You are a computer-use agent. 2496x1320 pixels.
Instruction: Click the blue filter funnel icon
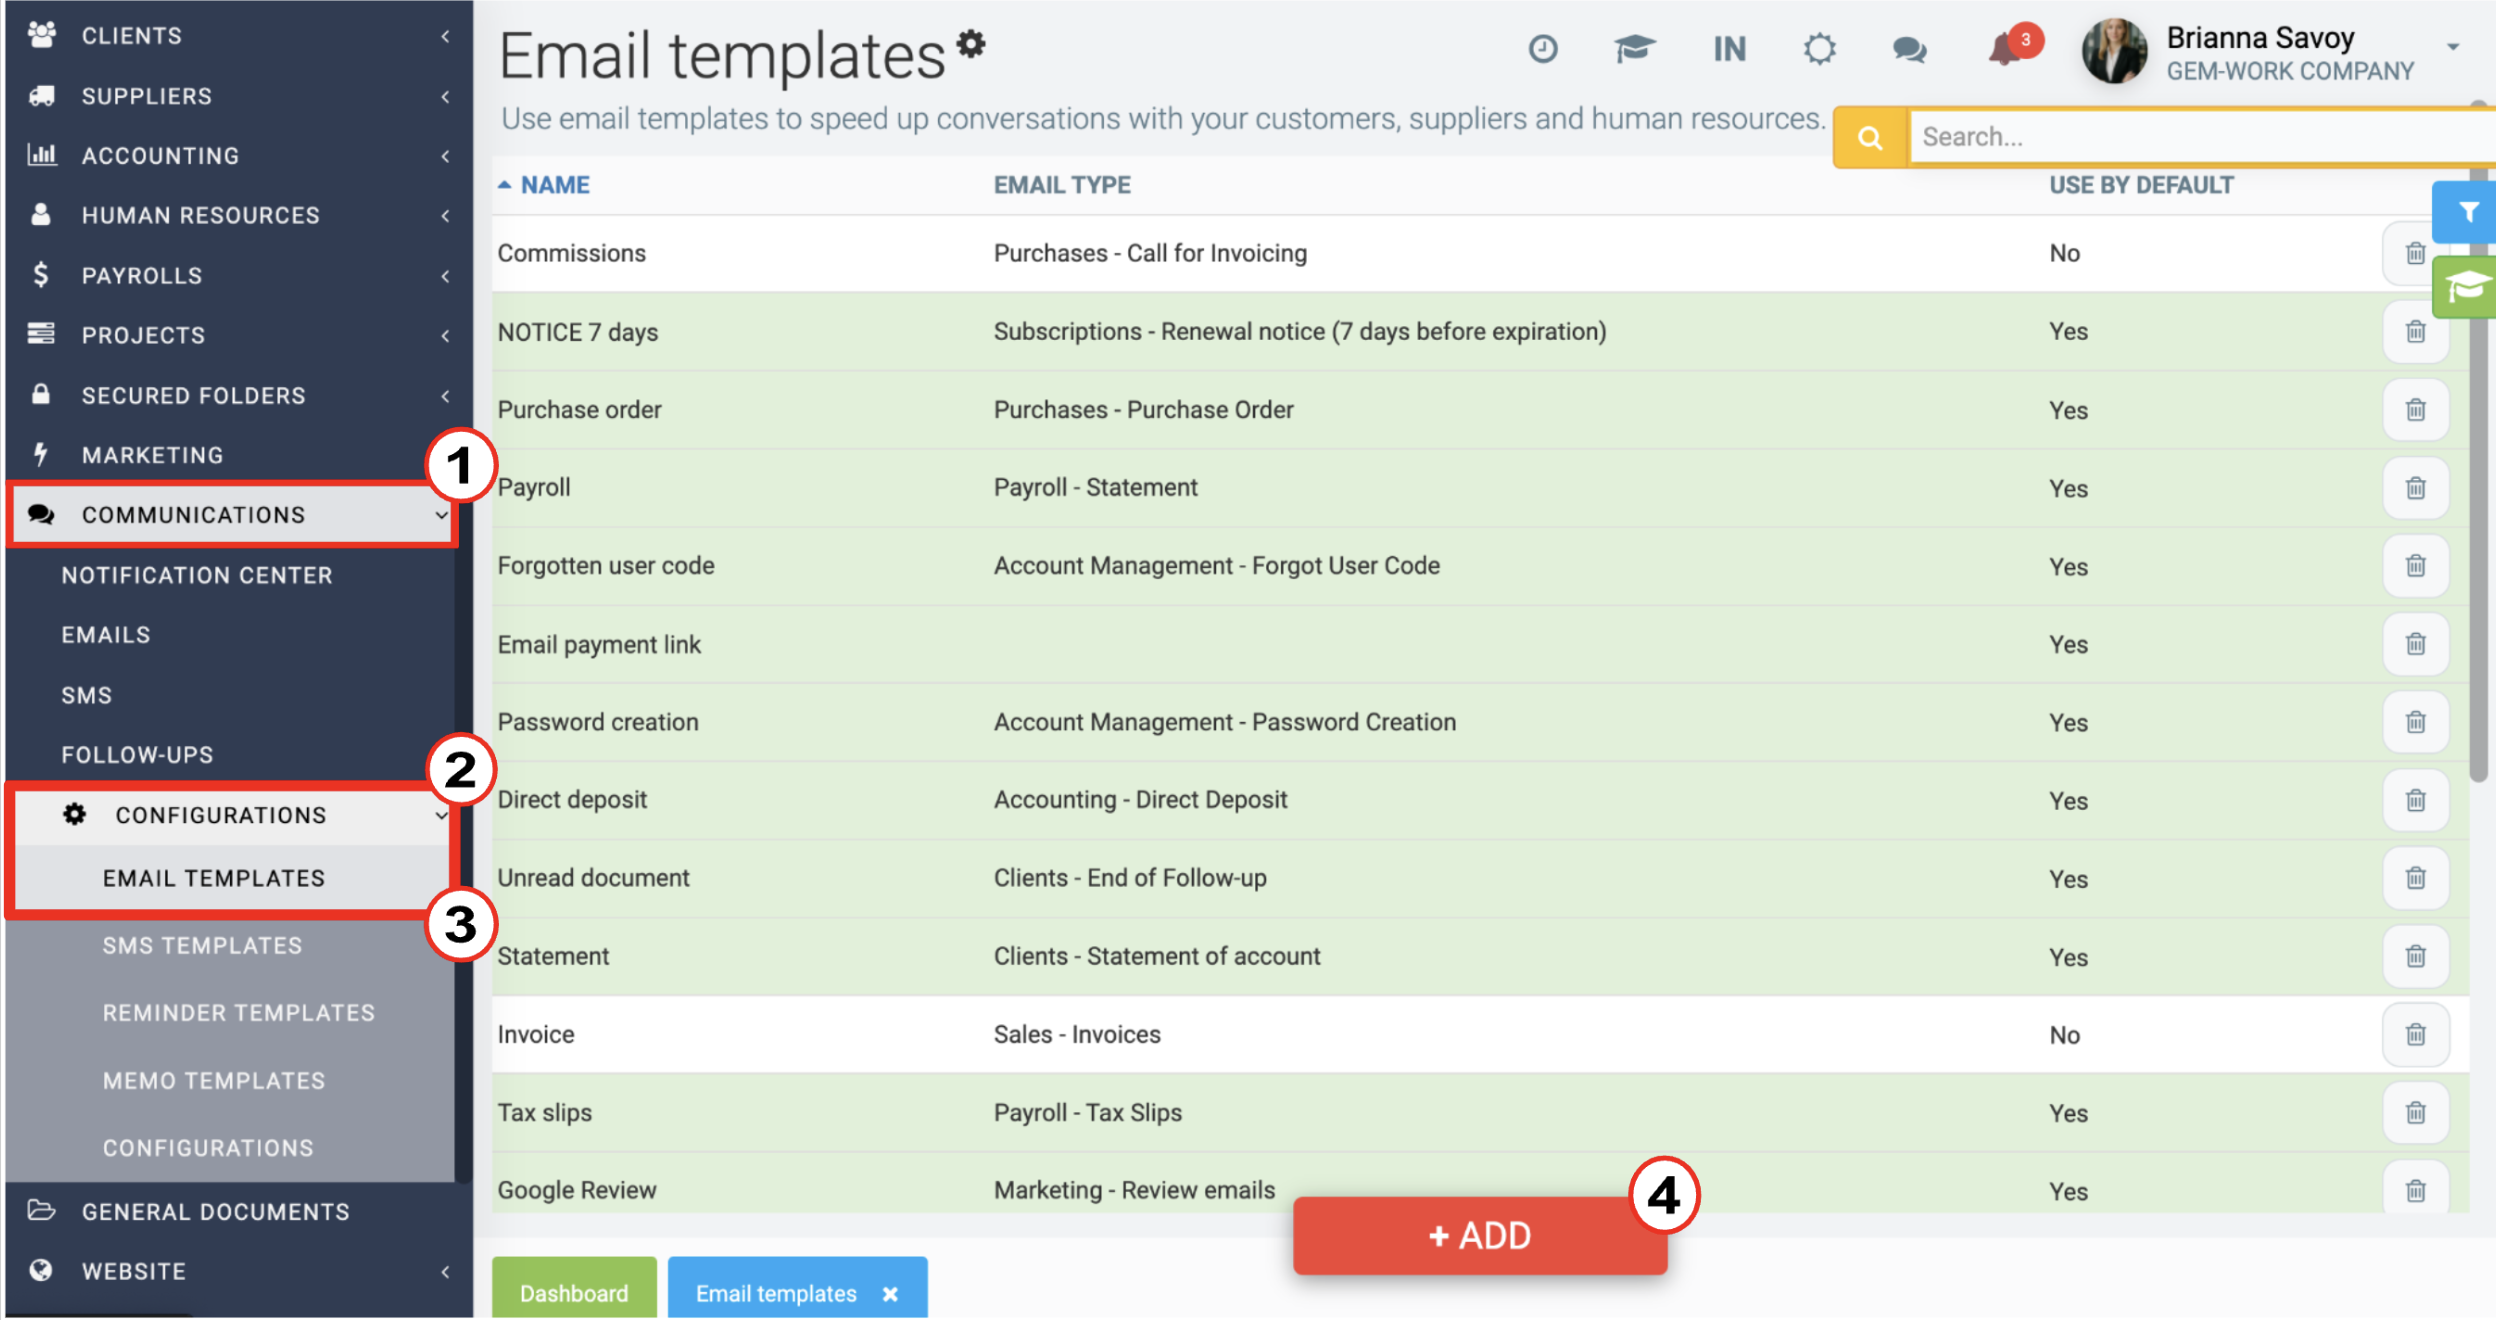pyautogui.click(x=2465, y=212)
